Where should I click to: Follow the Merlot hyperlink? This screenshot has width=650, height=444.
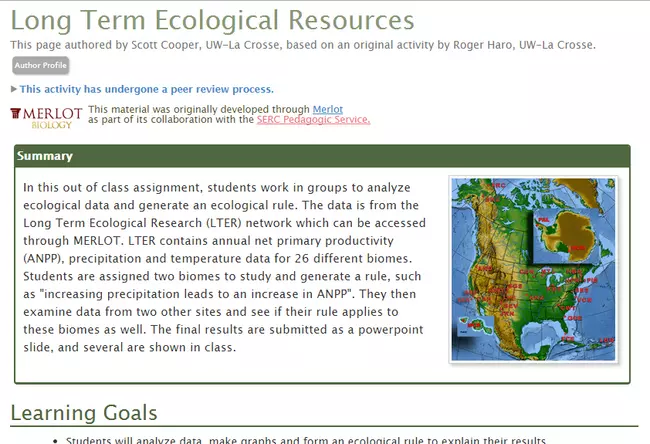tap(328, 108)
